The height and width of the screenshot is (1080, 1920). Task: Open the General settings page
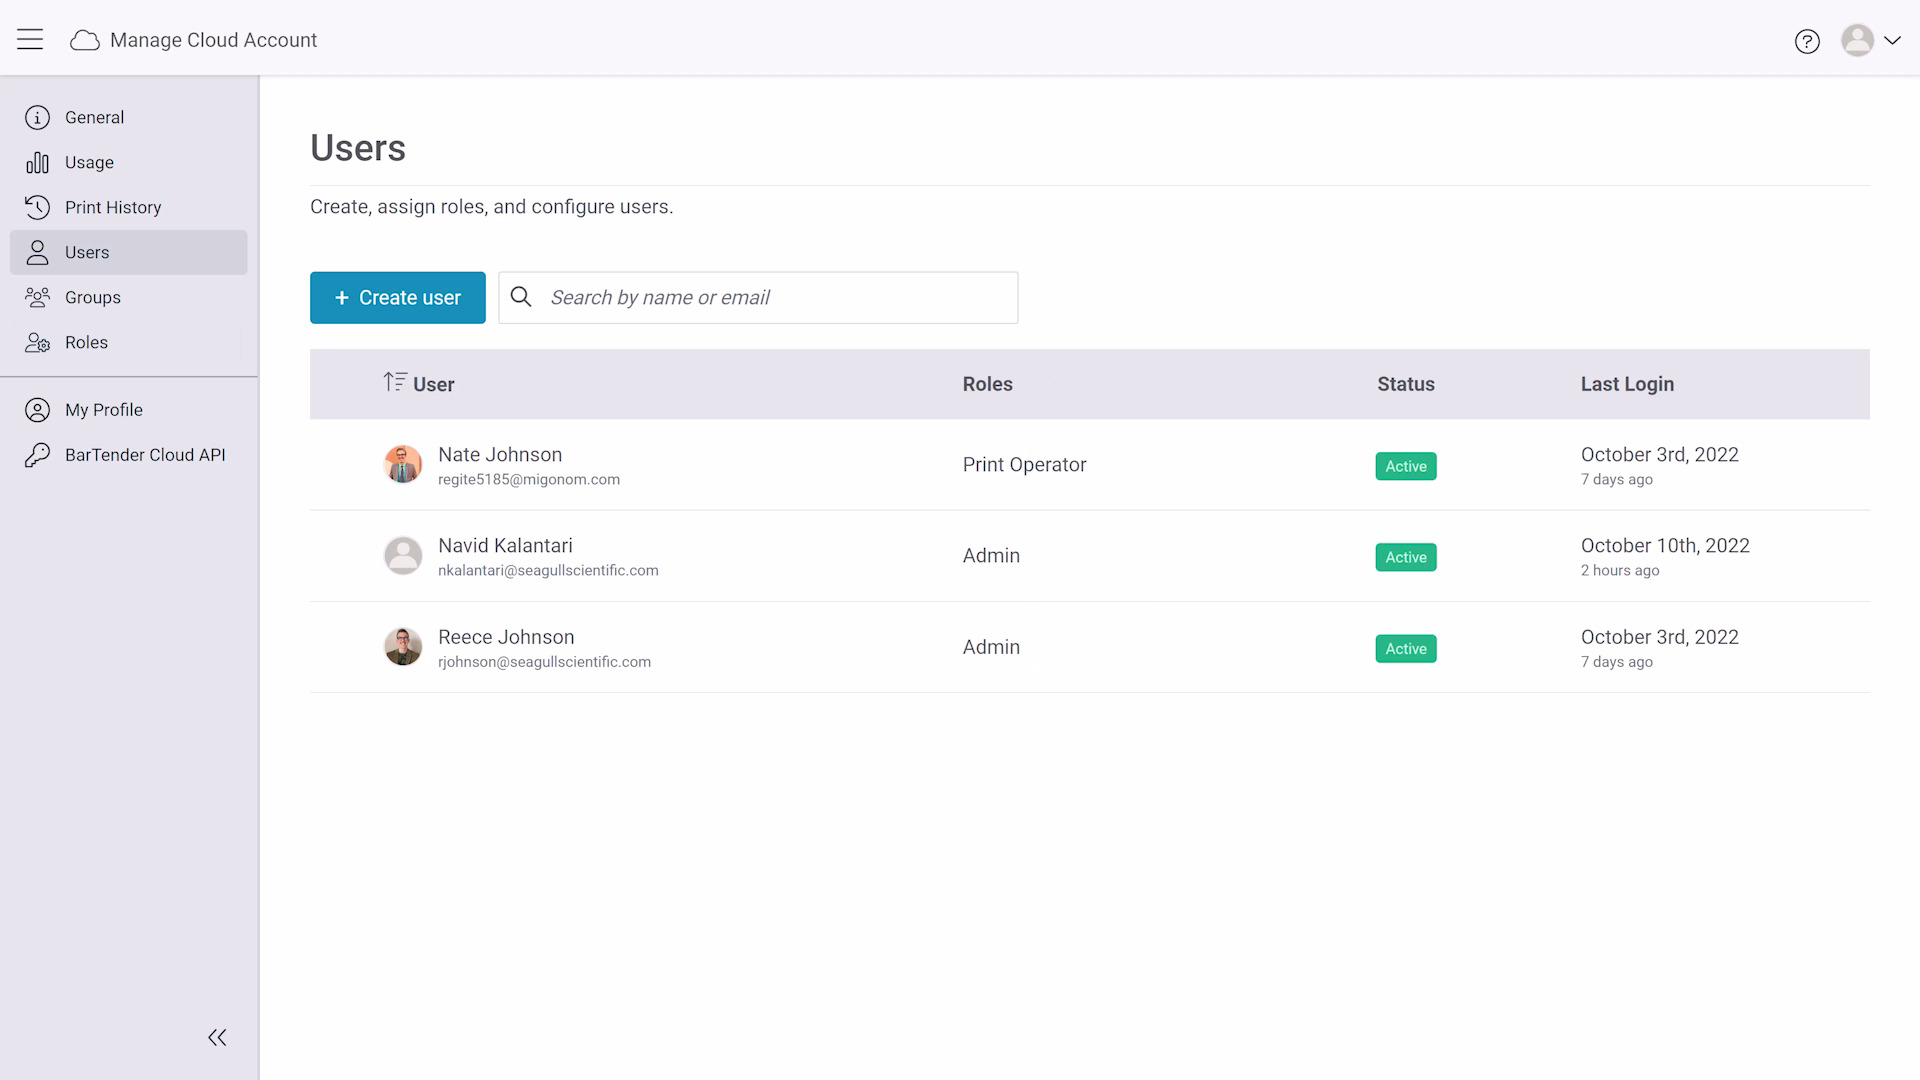tap(94, 117)
